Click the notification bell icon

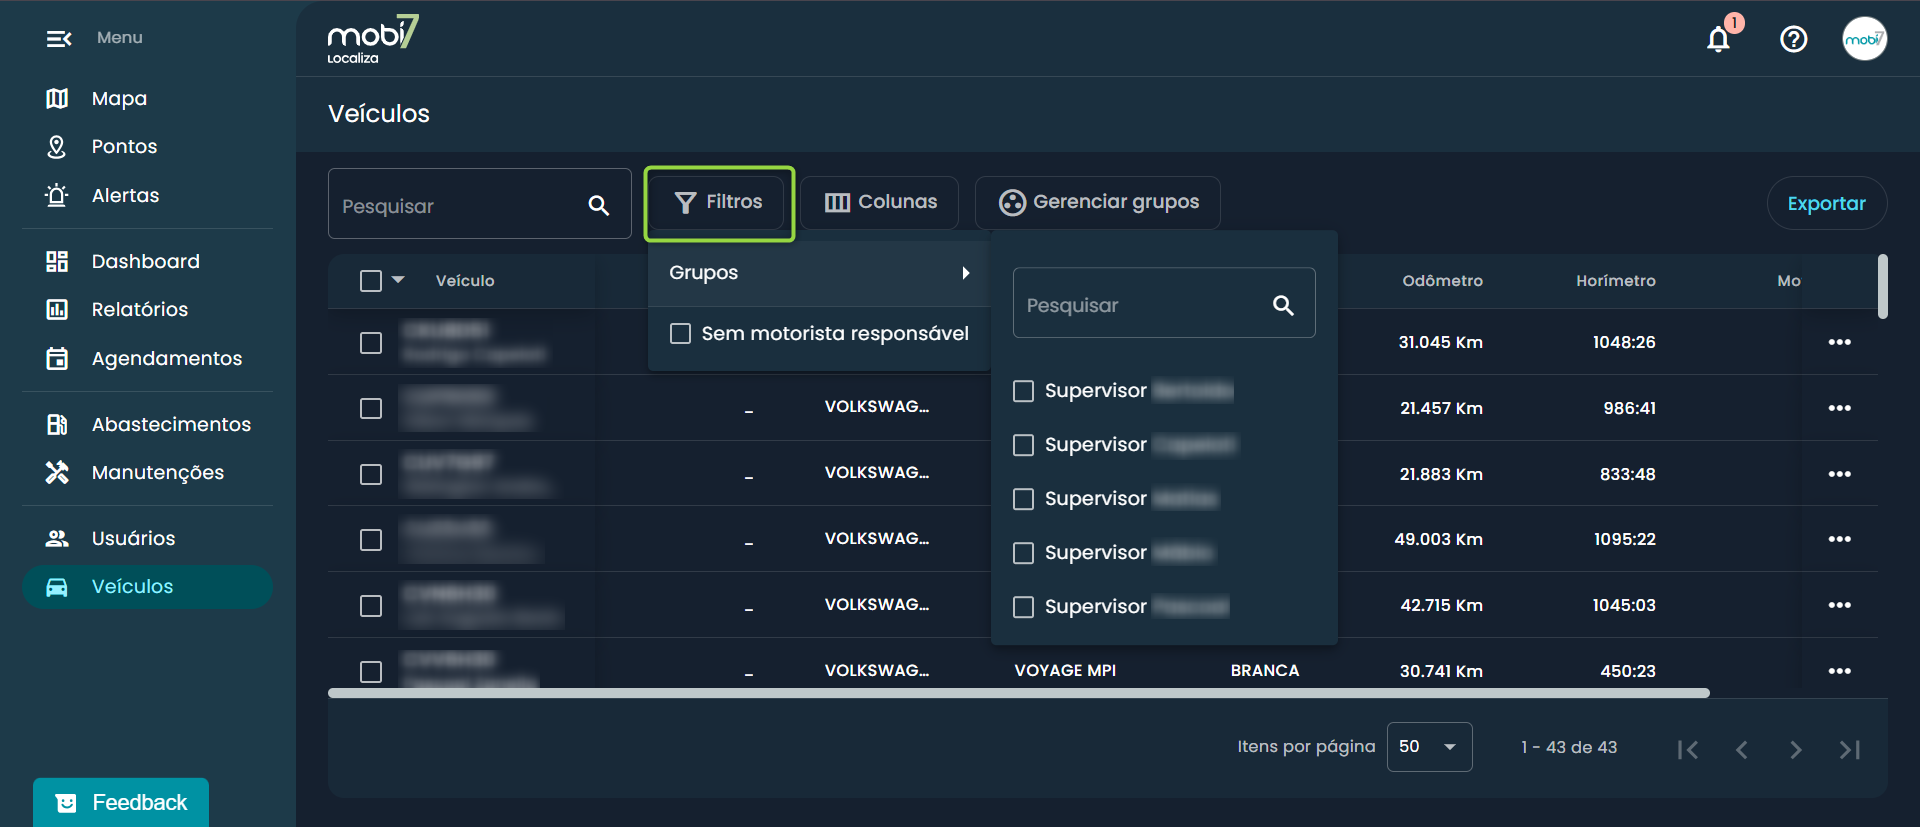[x=1718, y=39]
